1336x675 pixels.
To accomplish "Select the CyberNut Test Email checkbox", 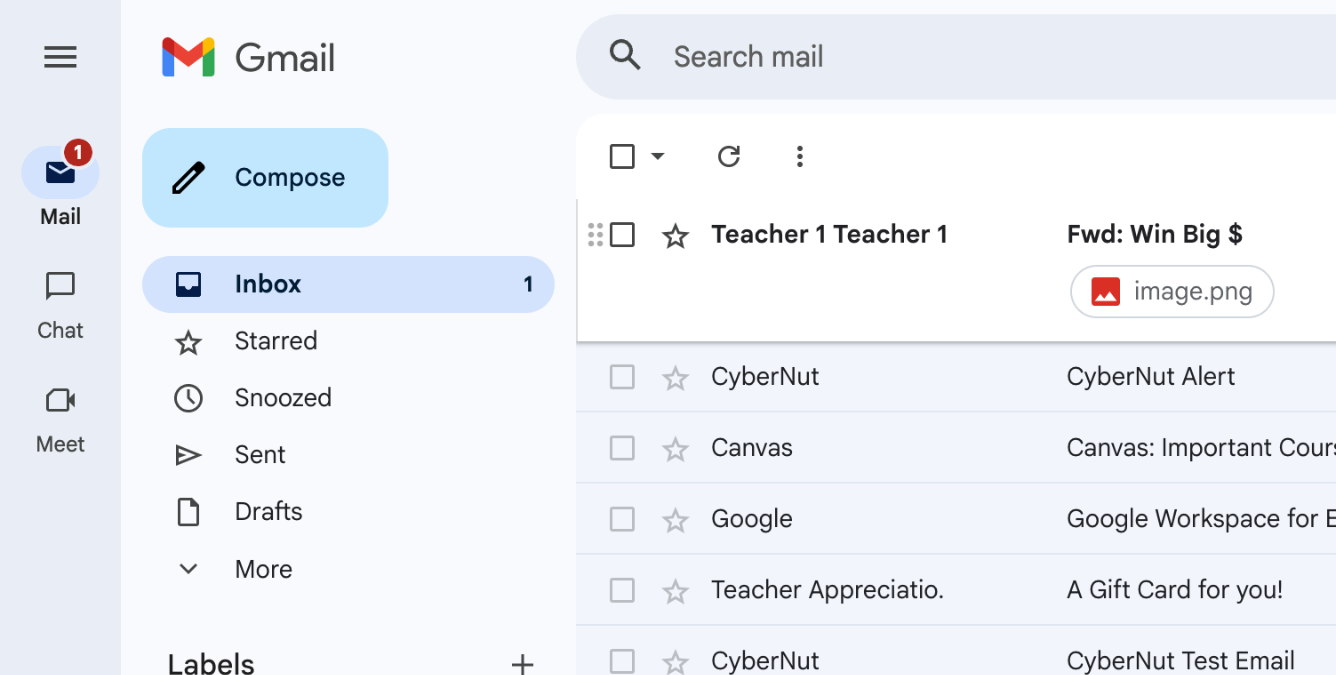I will (x=622, y=661).
